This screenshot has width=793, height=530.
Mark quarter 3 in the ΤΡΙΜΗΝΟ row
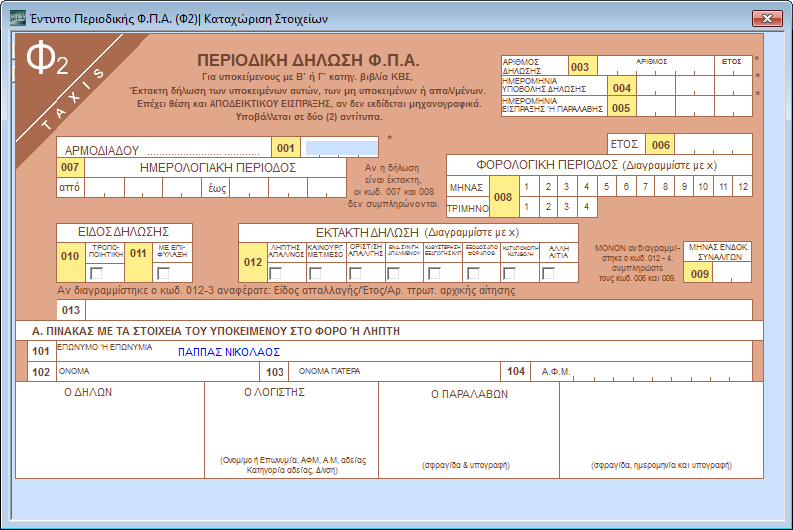(566, 207)
